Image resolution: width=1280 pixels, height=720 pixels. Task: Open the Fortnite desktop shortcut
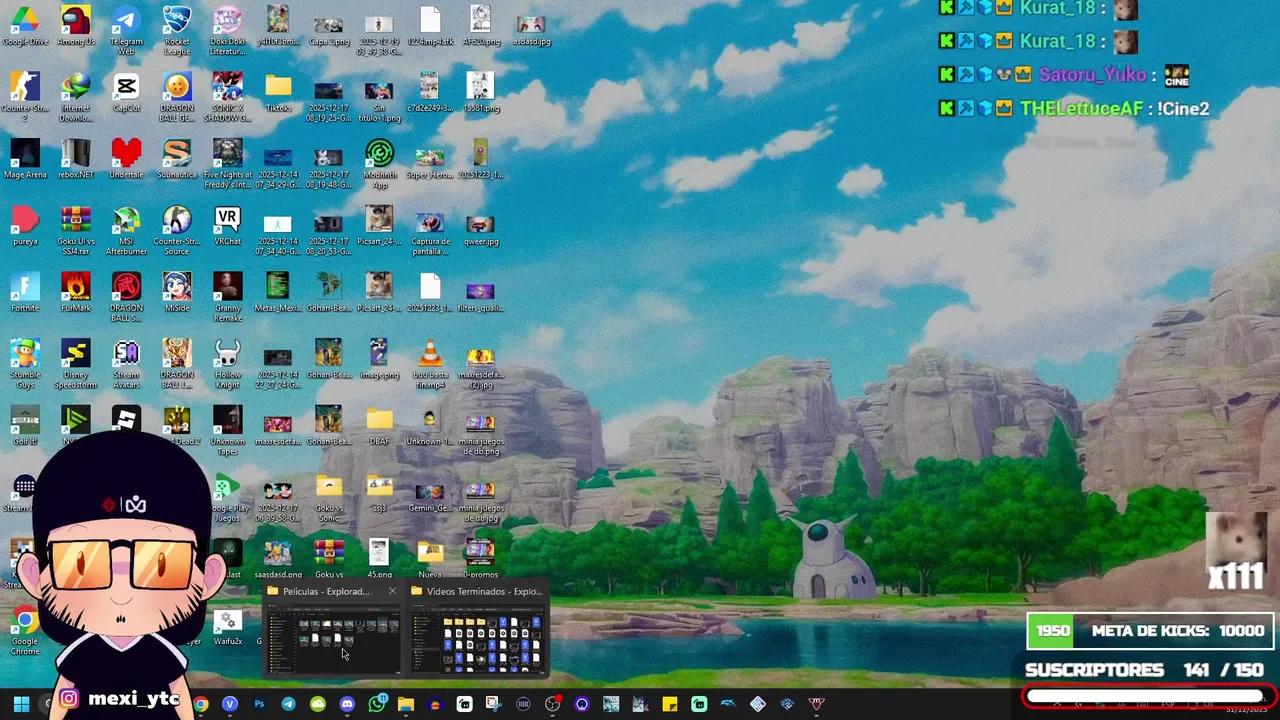(x=25, y=290)
